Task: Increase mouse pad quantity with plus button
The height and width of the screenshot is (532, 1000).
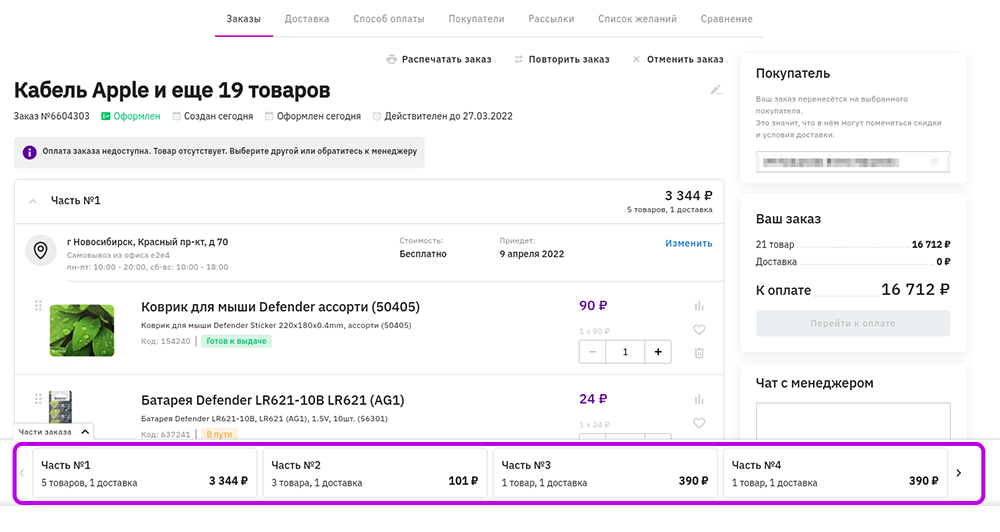Action: [658, 352]
